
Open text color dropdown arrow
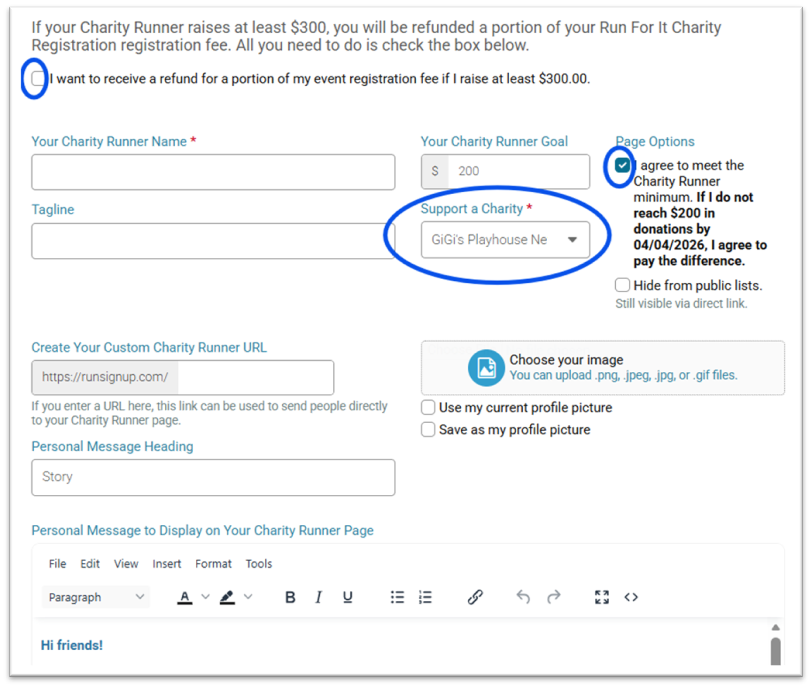(x=206, y=597)
